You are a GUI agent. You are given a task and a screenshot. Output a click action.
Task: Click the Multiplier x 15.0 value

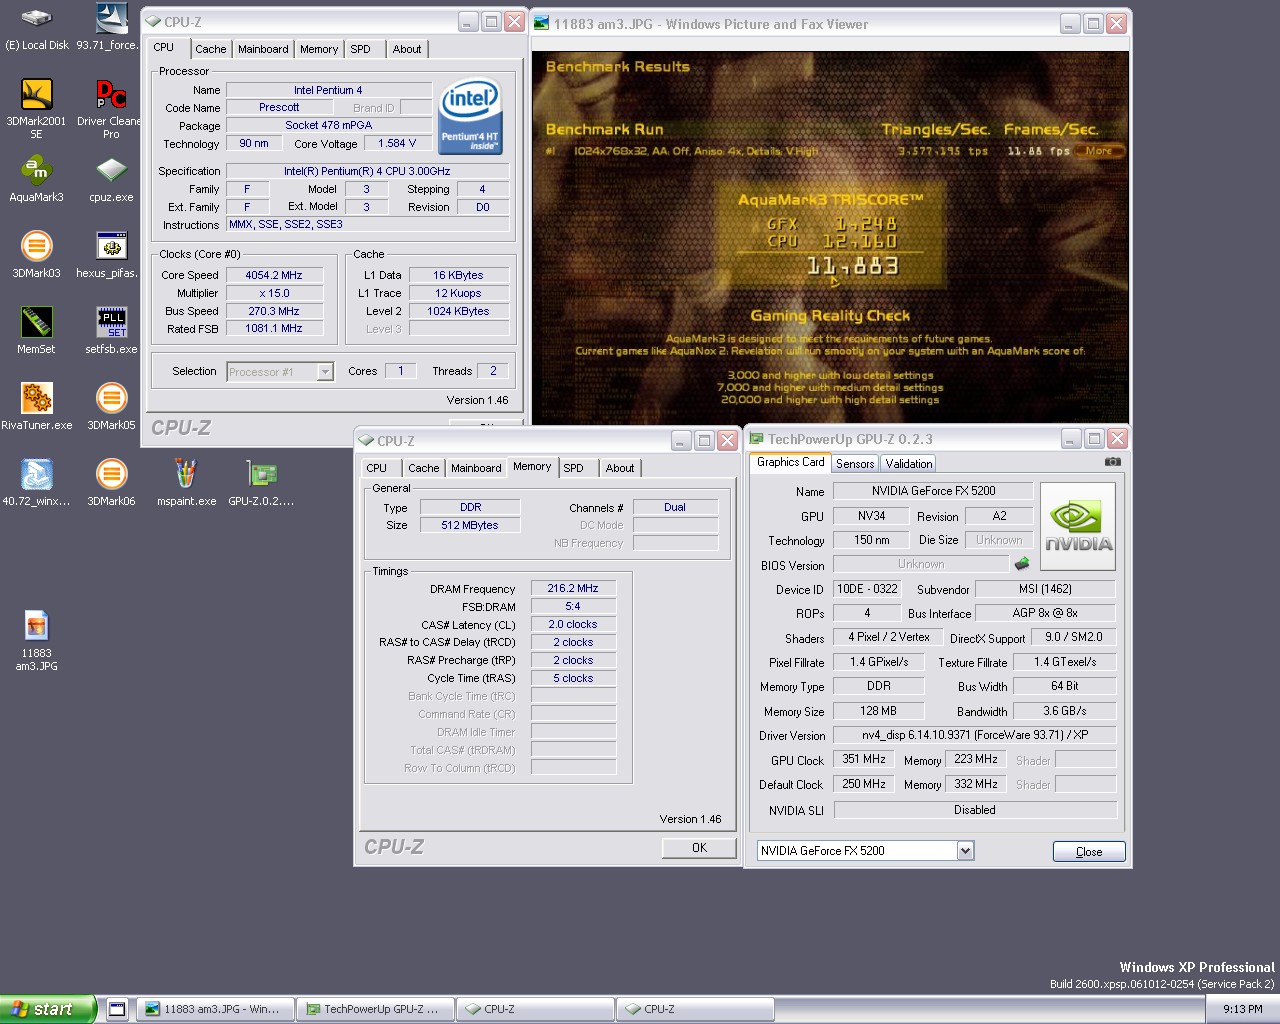coord(274,293)
